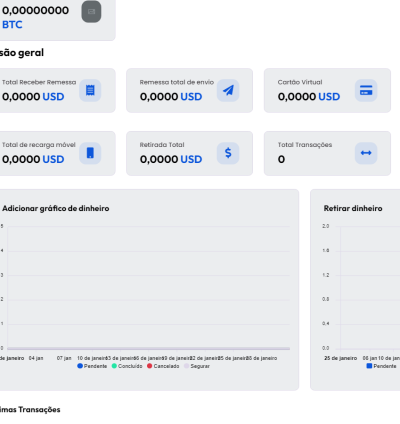Click the red Cancelado legend dot
The image size is (400, 424).
150,366
